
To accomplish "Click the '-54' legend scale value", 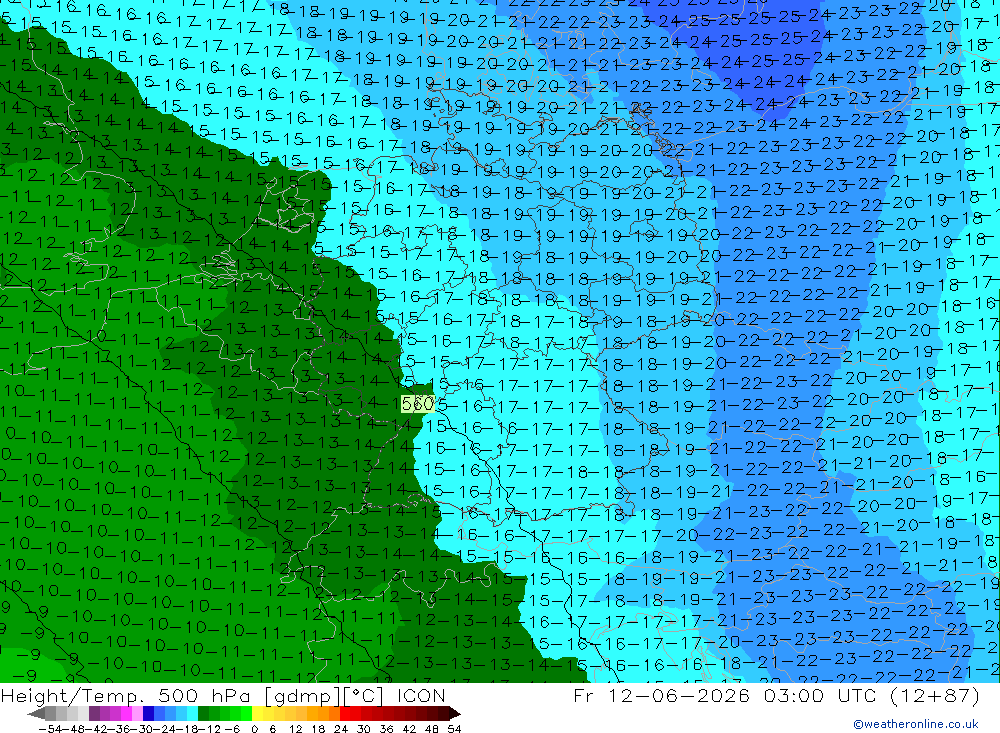I will (x=50, y=729).
